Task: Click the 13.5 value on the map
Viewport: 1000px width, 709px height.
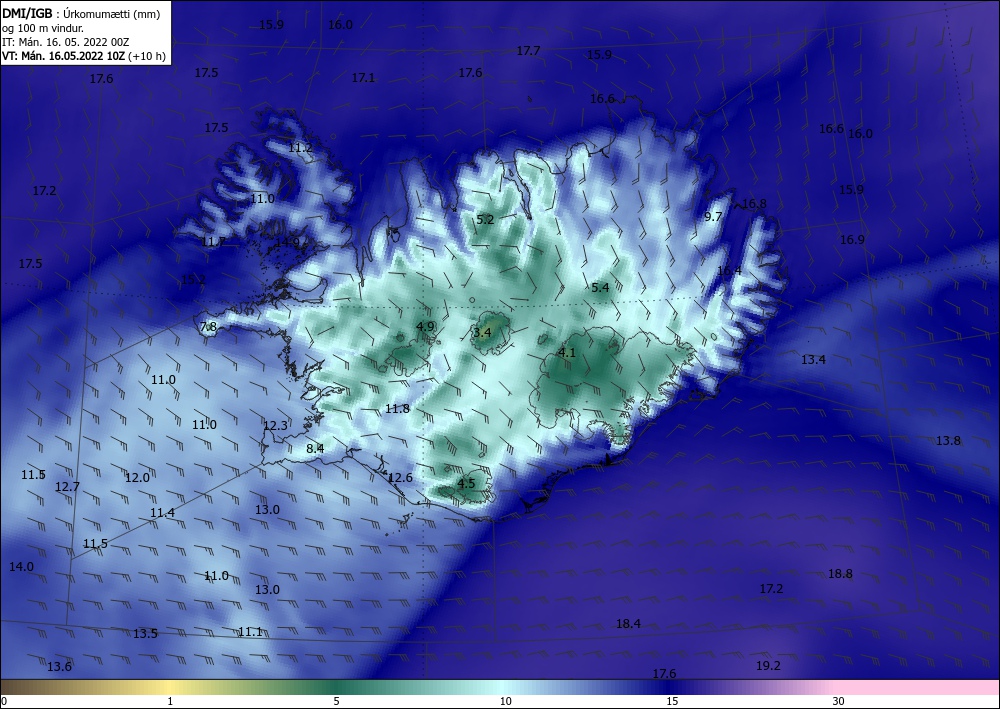Action: pos(145,634)
